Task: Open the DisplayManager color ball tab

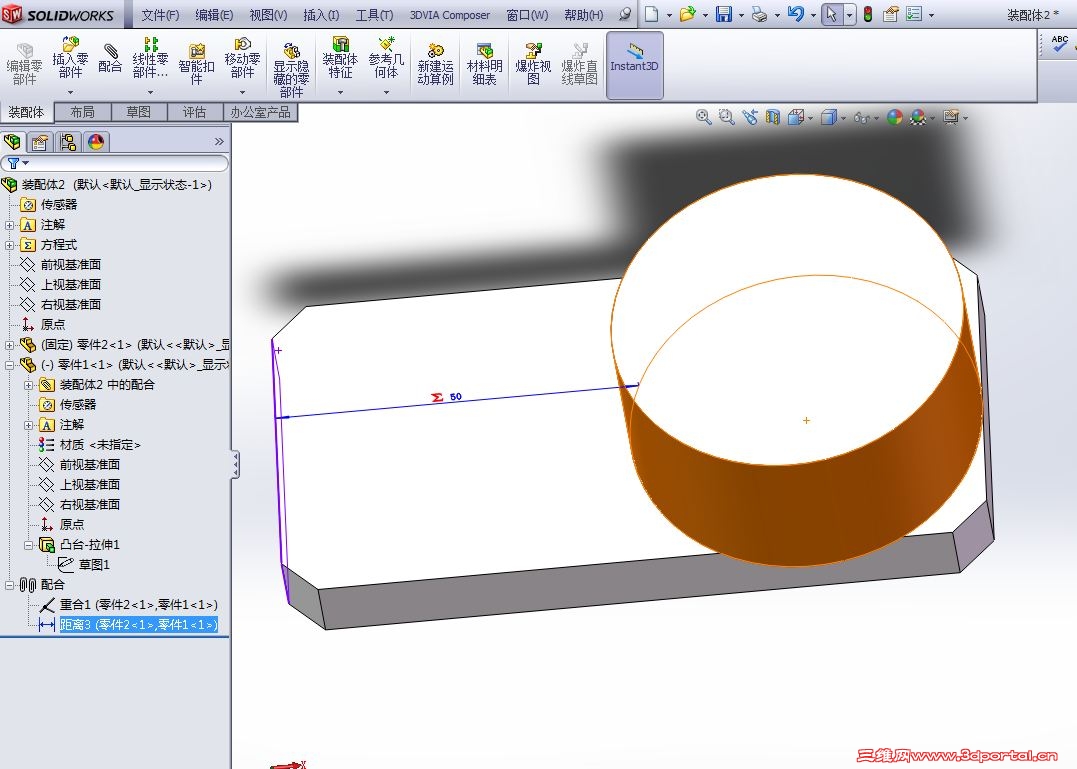Action: click(95, 142)
